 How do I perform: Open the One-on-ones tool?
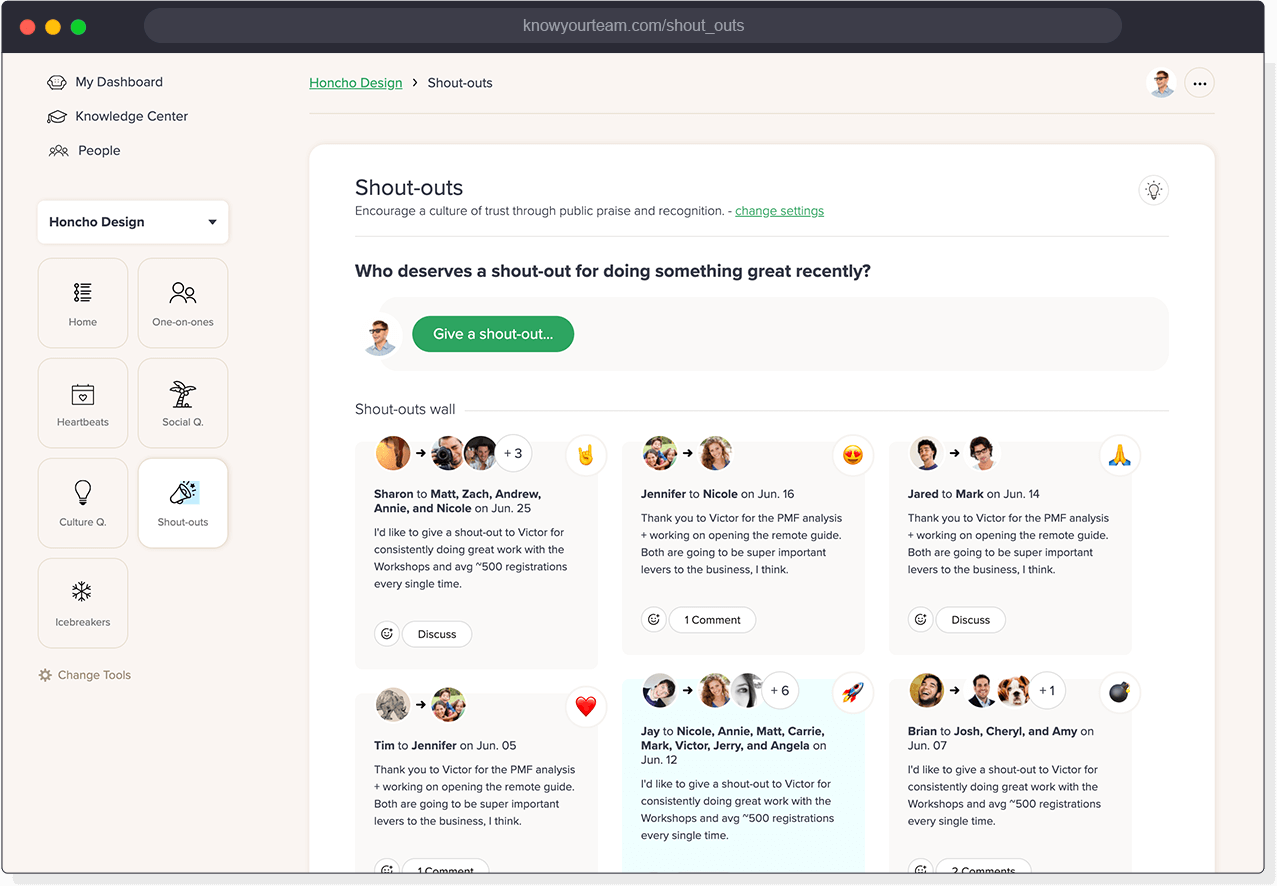pos(183,303)
